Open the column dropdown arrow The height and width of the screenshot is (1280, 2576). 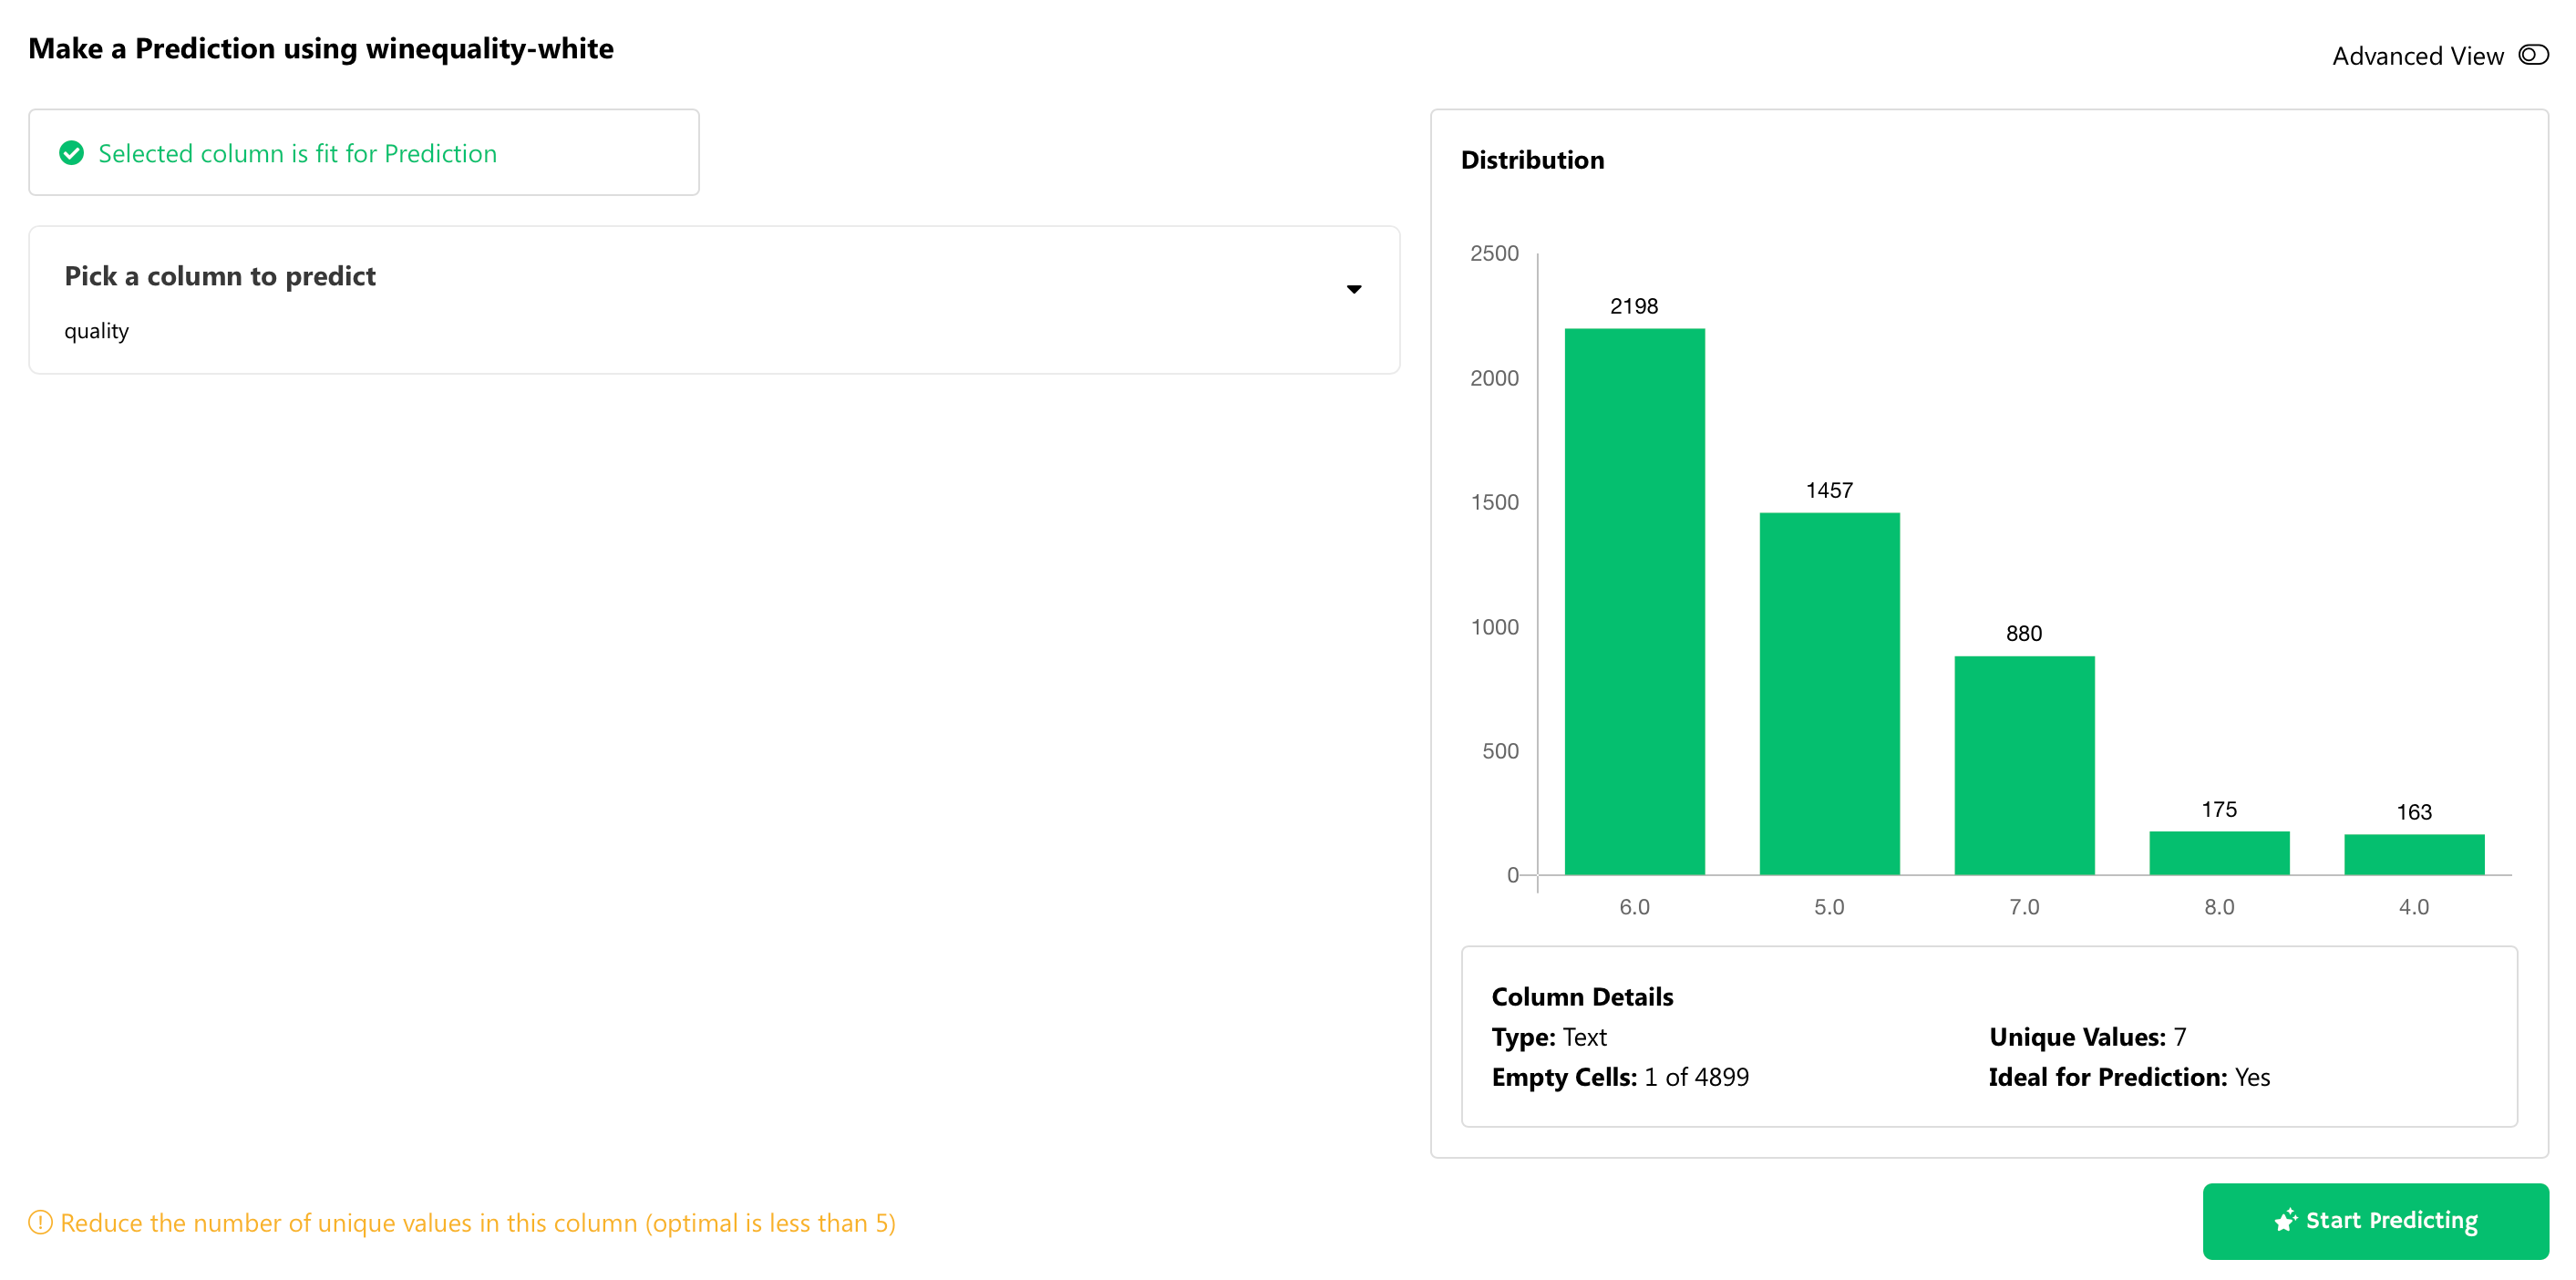click(1353, 289)
